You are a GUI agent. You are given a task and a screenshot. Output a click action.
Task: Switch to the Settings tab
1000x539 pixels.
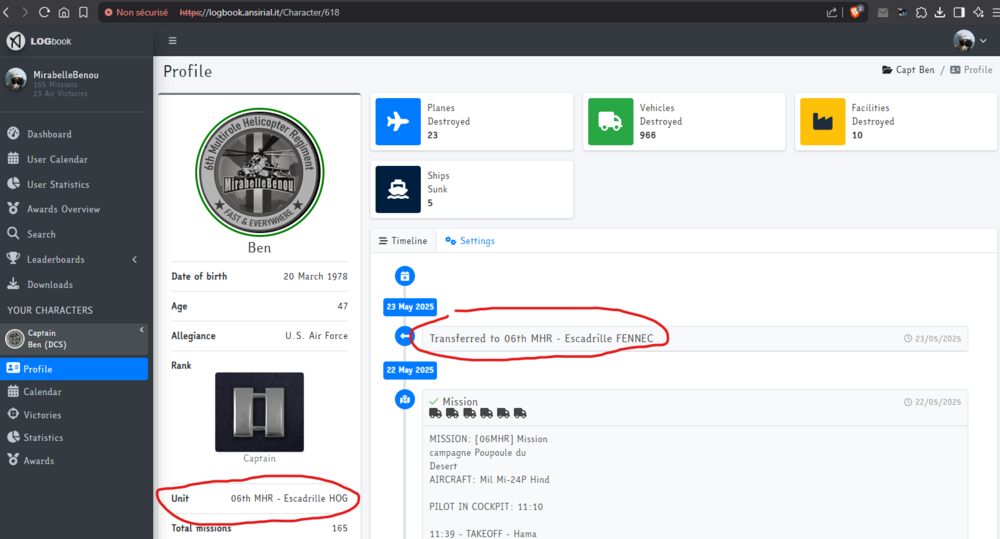click(x=469, y=240)
